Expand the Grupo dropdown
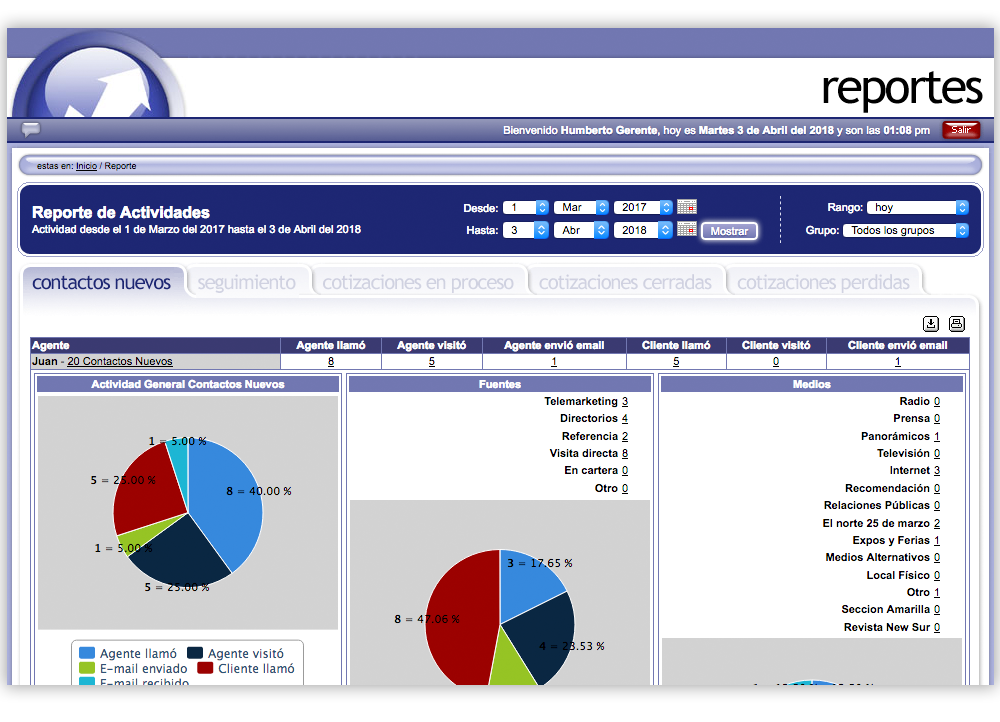This screenshot has height=722, width=1000. tap(905, 230)
